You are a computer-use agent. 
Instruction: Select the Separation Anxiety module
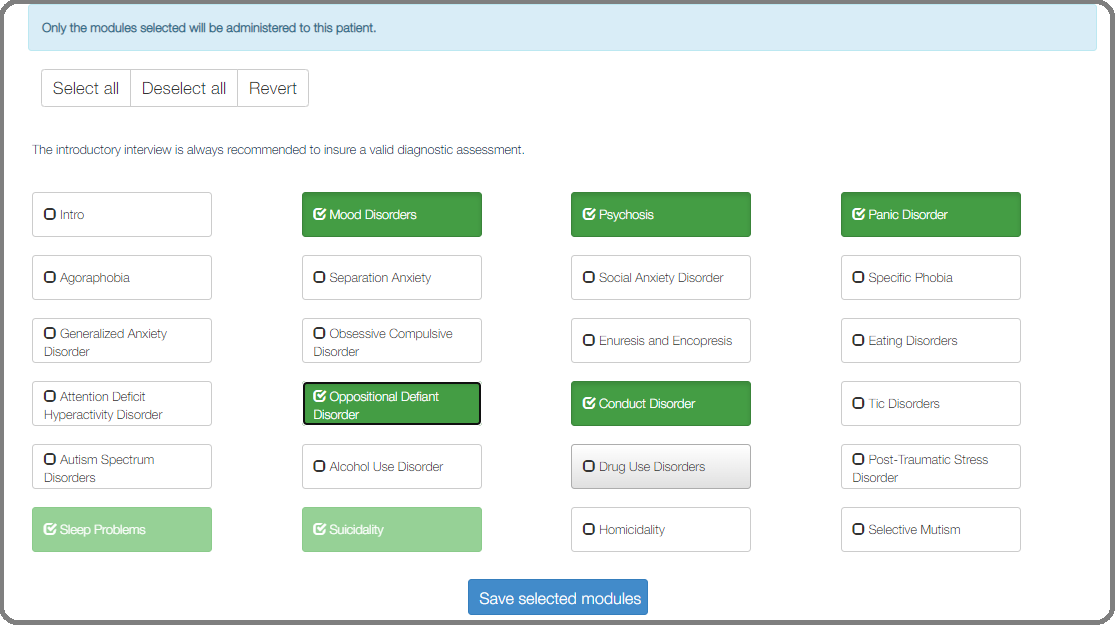(392, 277)
